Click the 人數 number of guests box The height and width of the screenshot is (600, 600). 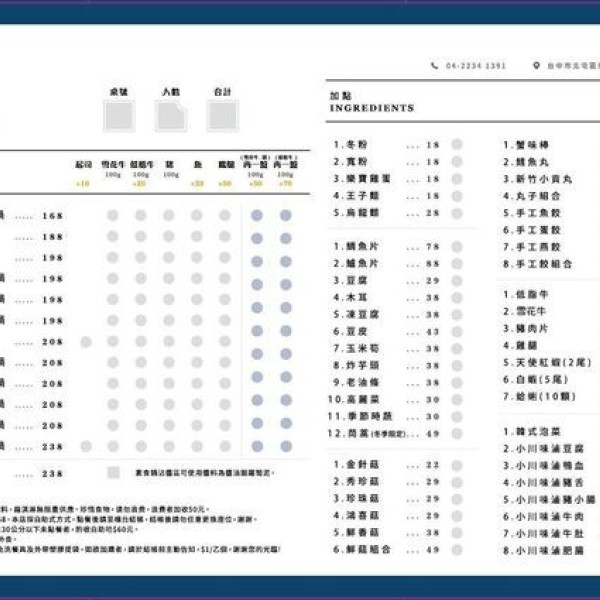pyautogui.click(x=171, y=115)
